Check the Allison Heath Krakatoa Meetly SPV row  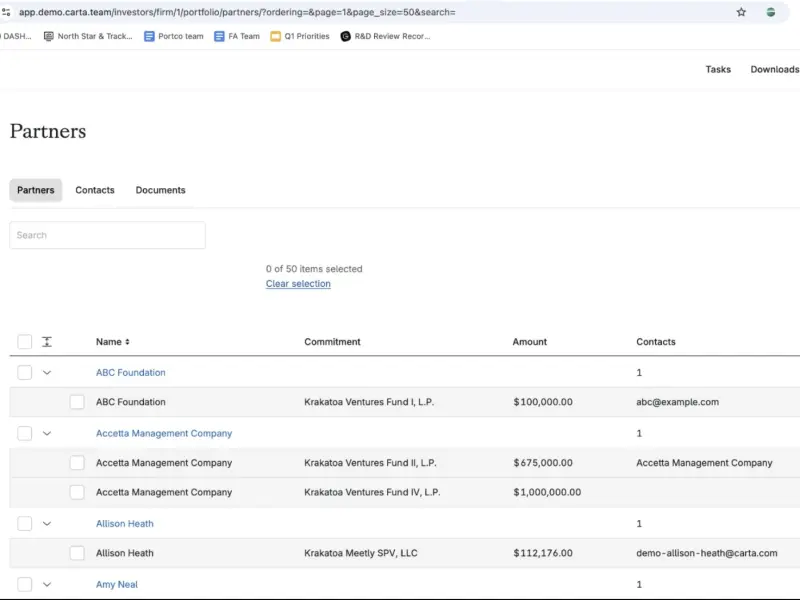[77, 553]
